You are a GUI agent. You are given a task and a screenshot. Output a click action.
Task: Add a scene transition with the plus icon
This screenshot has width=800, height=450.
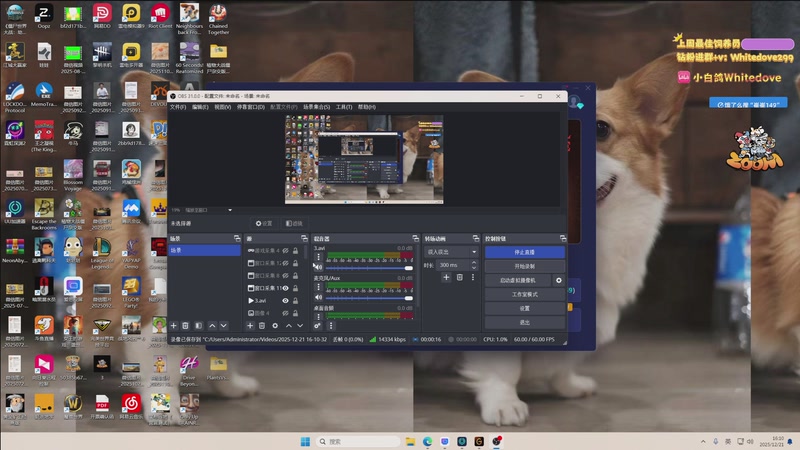tap(446, 277)
